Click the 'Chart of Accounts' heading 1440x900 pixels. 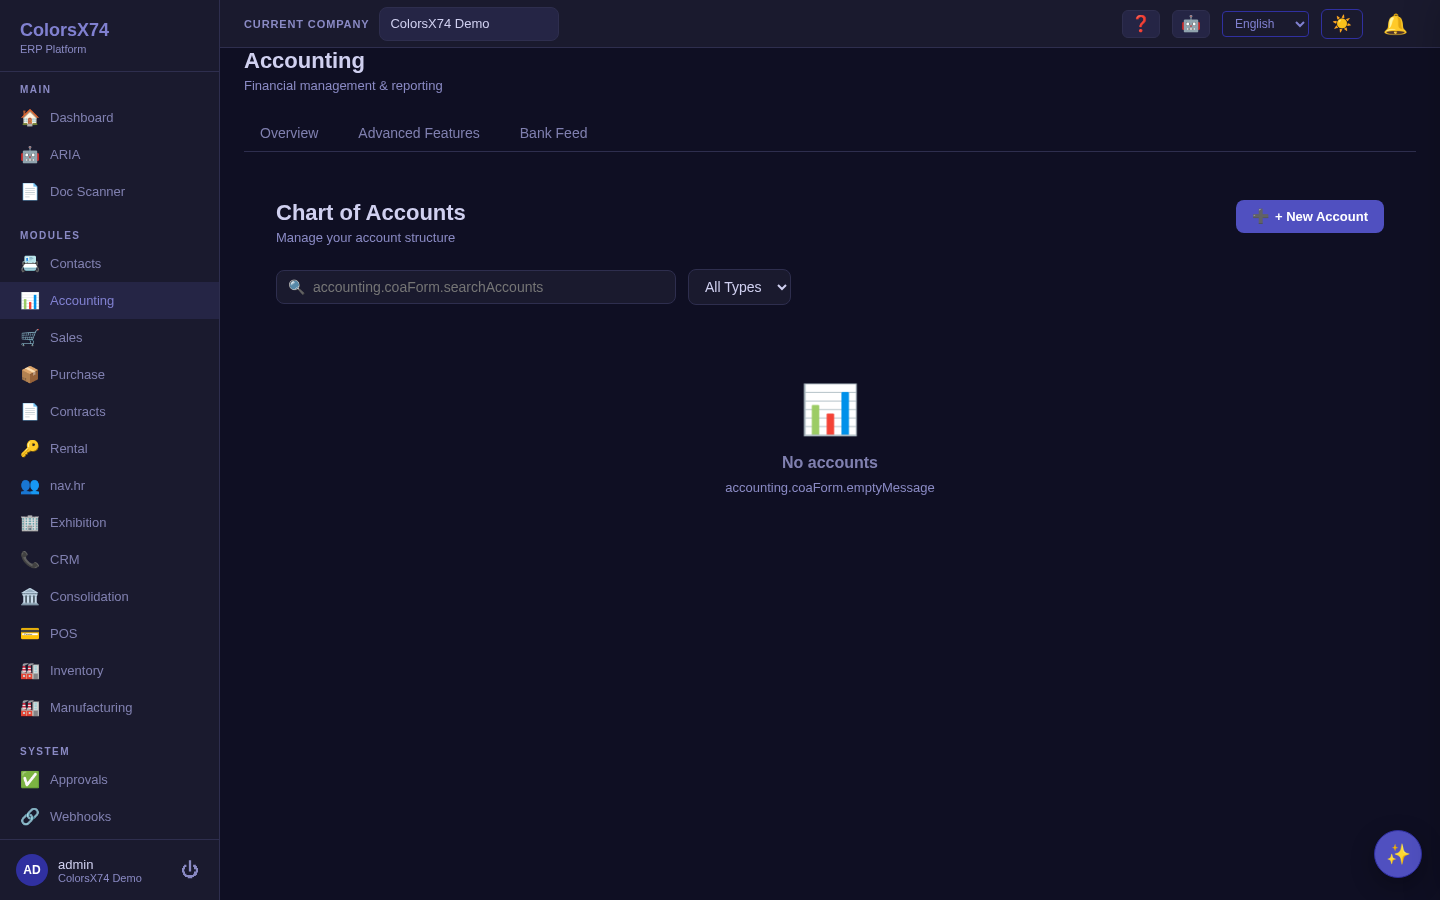[x=371, y=213]
